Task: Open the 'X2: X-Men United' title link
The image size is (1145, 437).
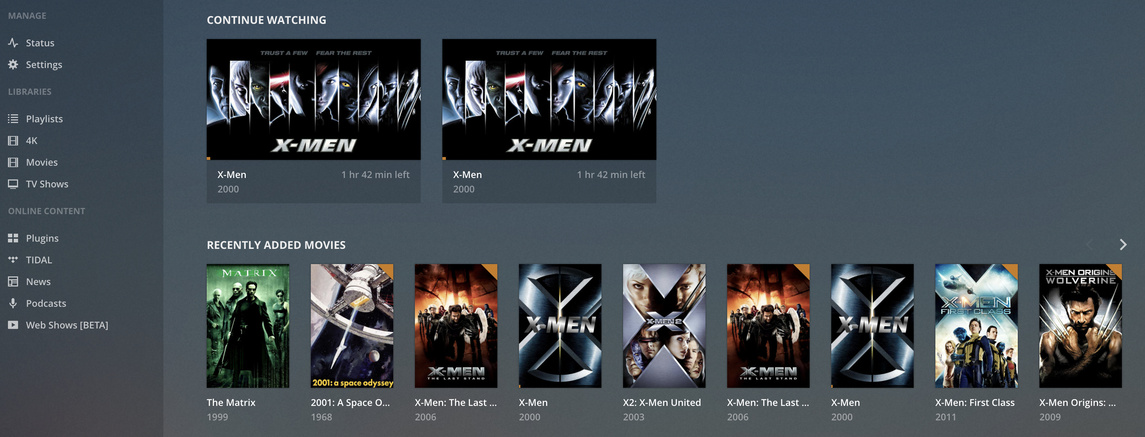Action: point(662,403)
